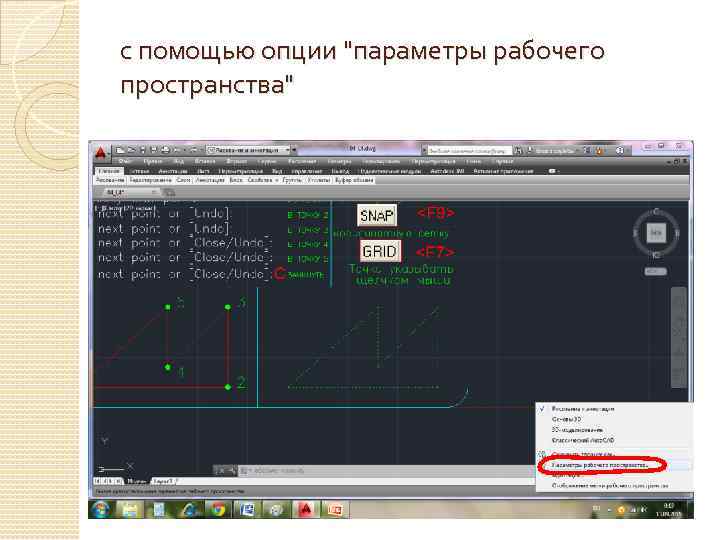Switch to the Autodesk 360 ribbon tab
The image size is (720, 540).
pyautogui.click(x=447, y=171)
